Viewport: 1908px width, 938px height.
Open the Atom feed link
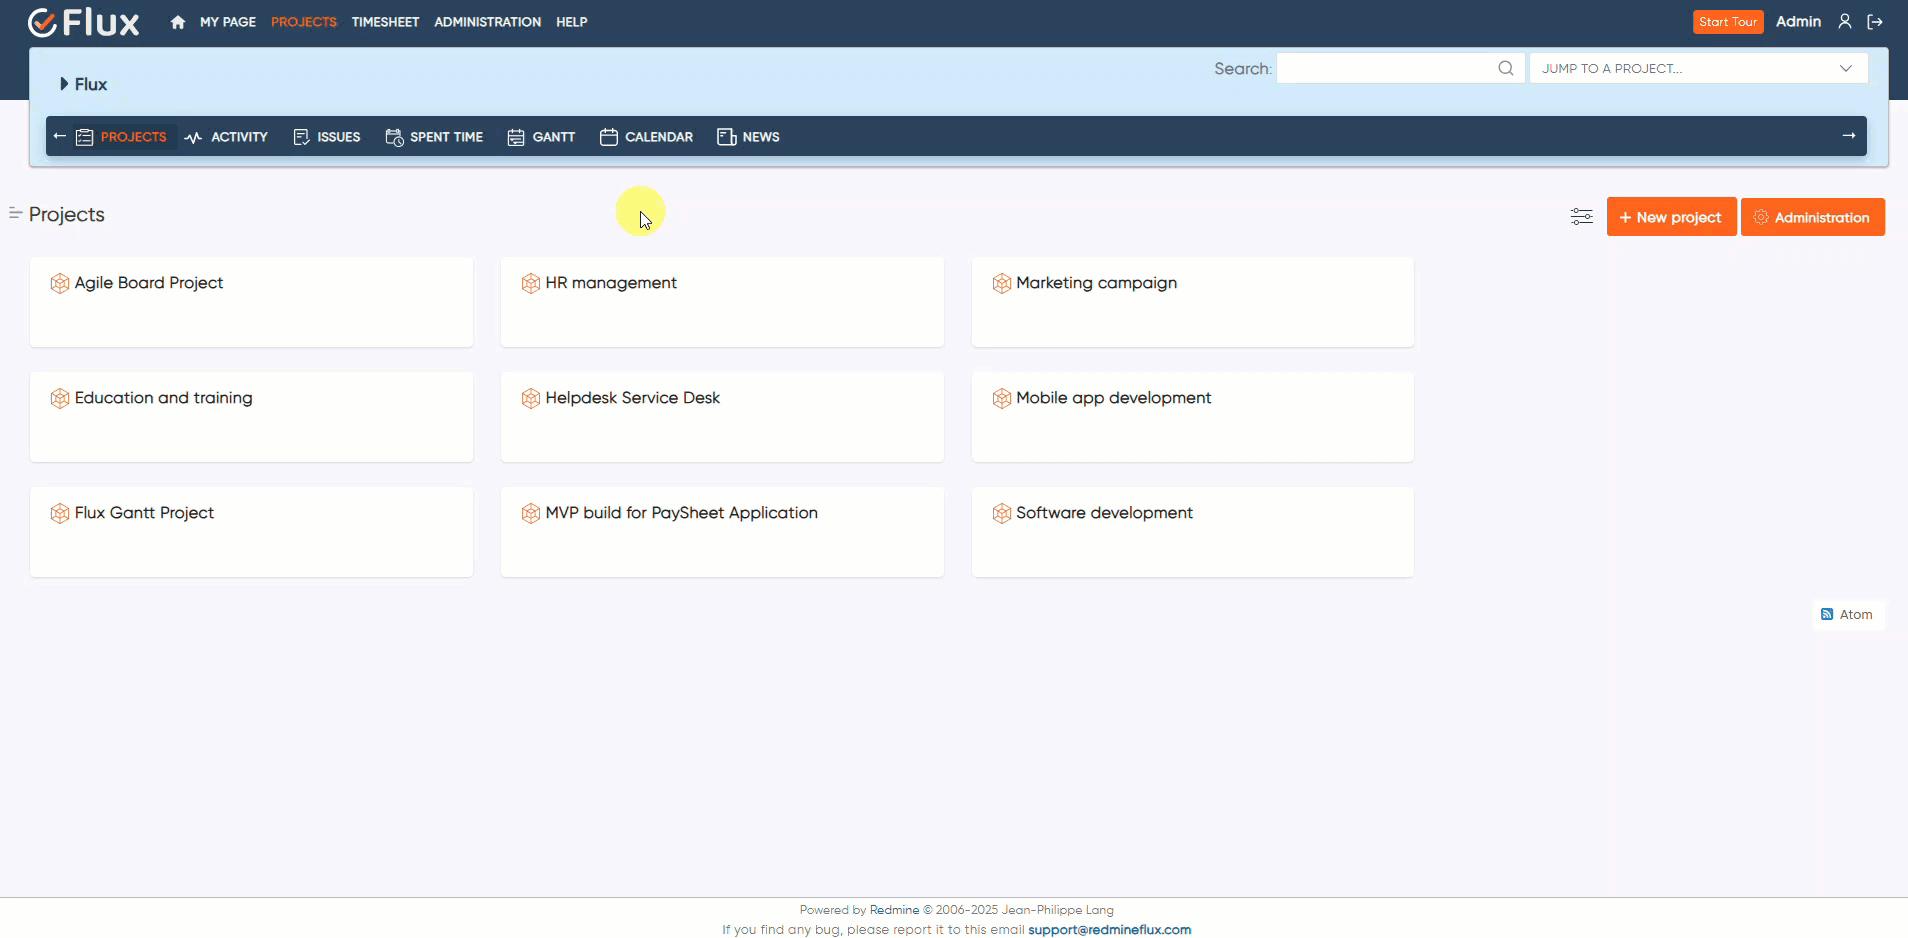pyautogui.click(x=1848, y=615)
